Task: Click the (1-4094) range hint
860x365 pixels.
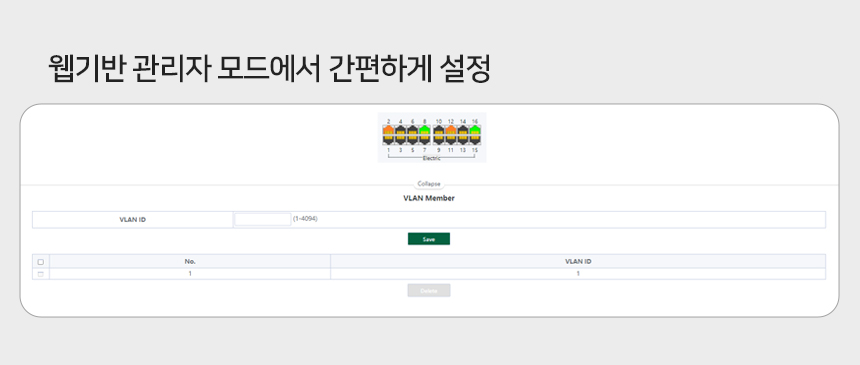Action: point(305,218)
